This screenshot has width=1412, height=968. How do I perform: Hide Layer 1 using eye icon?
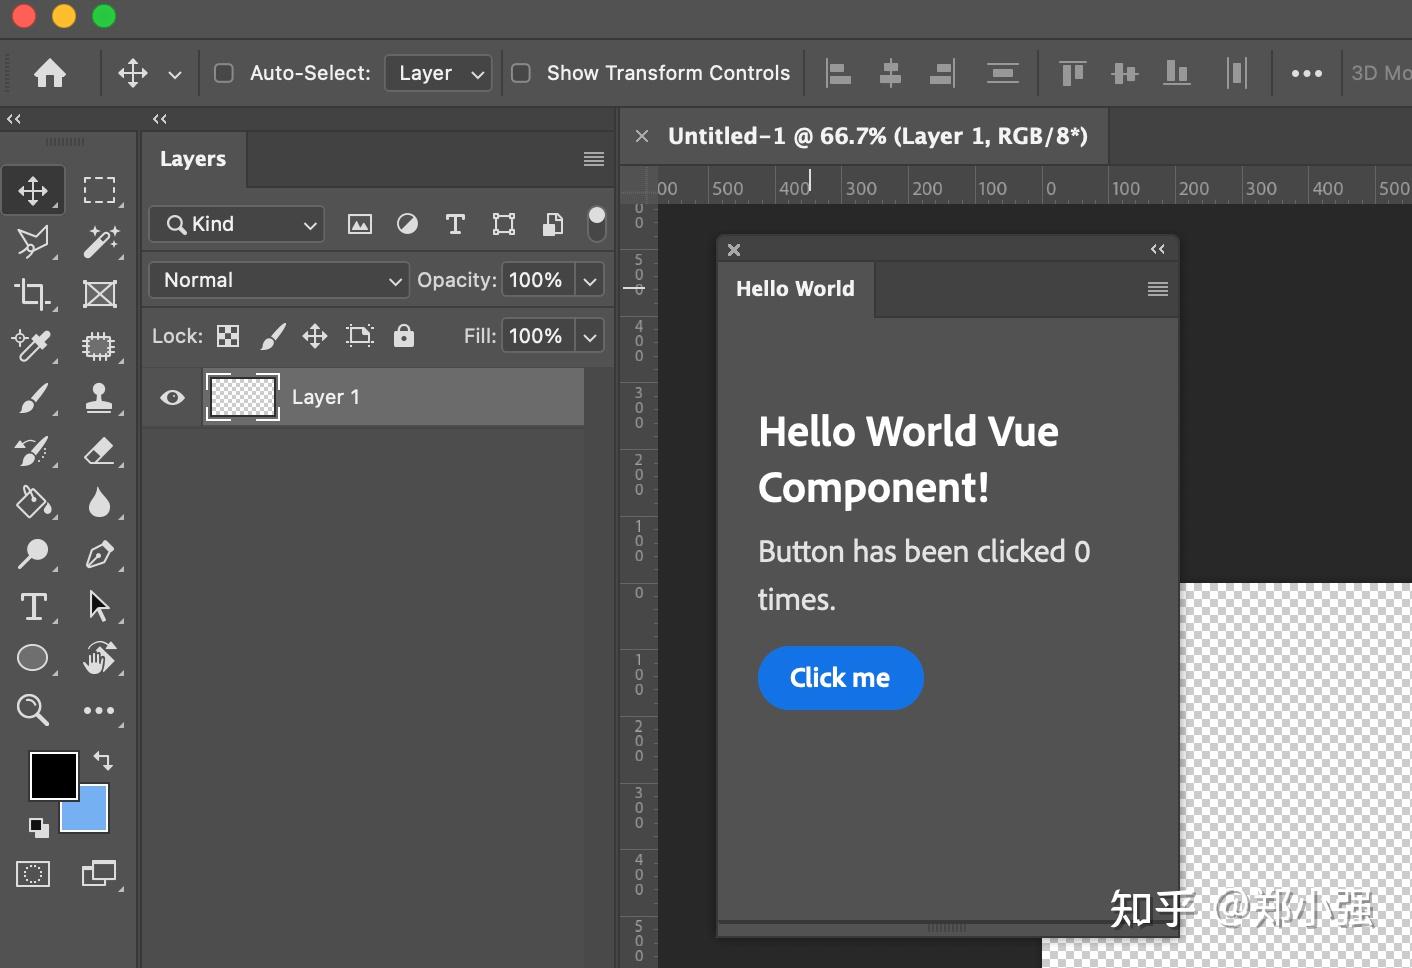pyautogui.click(x=172, y=398)
